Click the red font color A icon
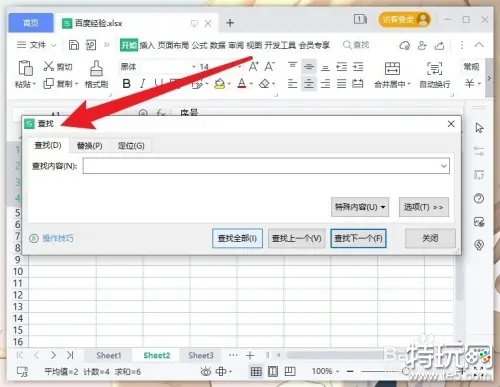This screenshot has height=387, width=500. (242, 83)
